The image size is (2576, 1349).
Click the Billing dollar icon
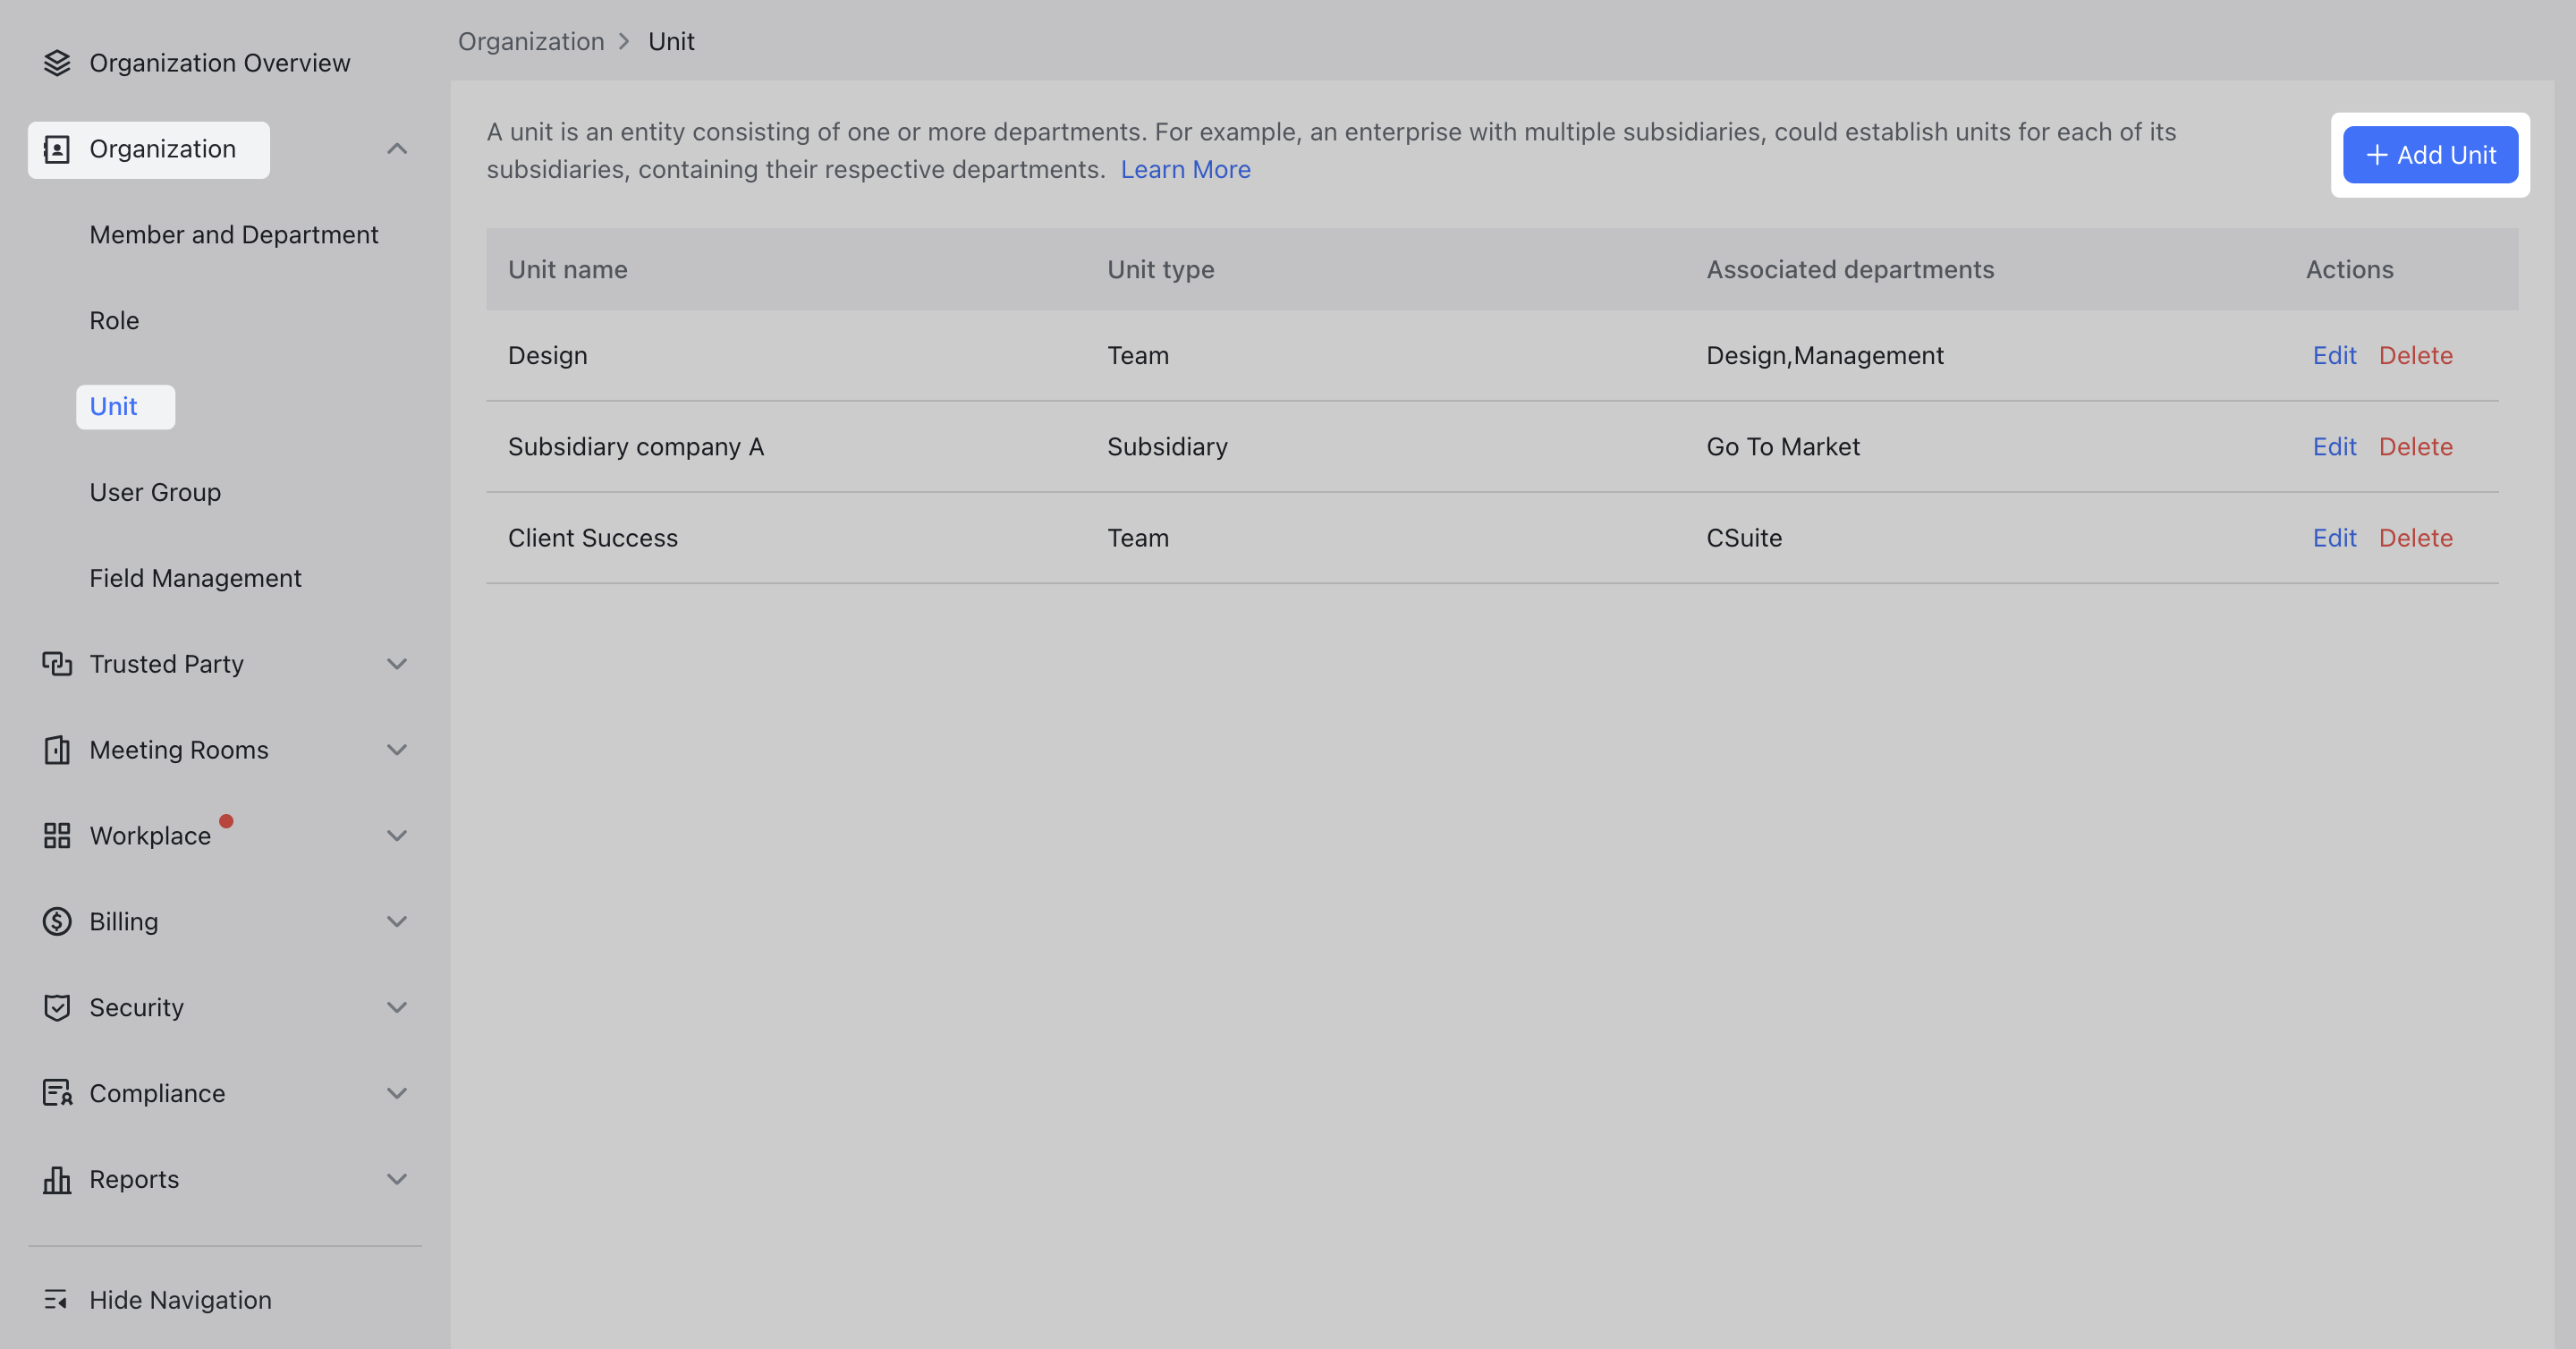click(57, 921)
